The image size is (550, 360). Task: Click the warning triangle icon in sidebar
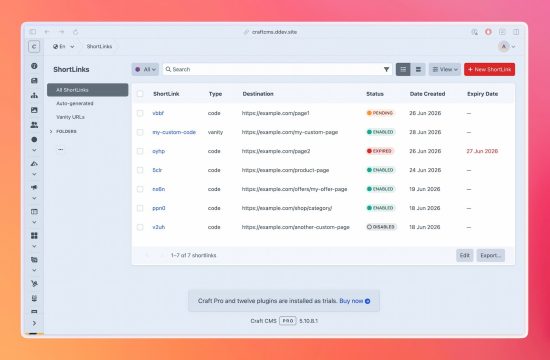coord(34,164)
